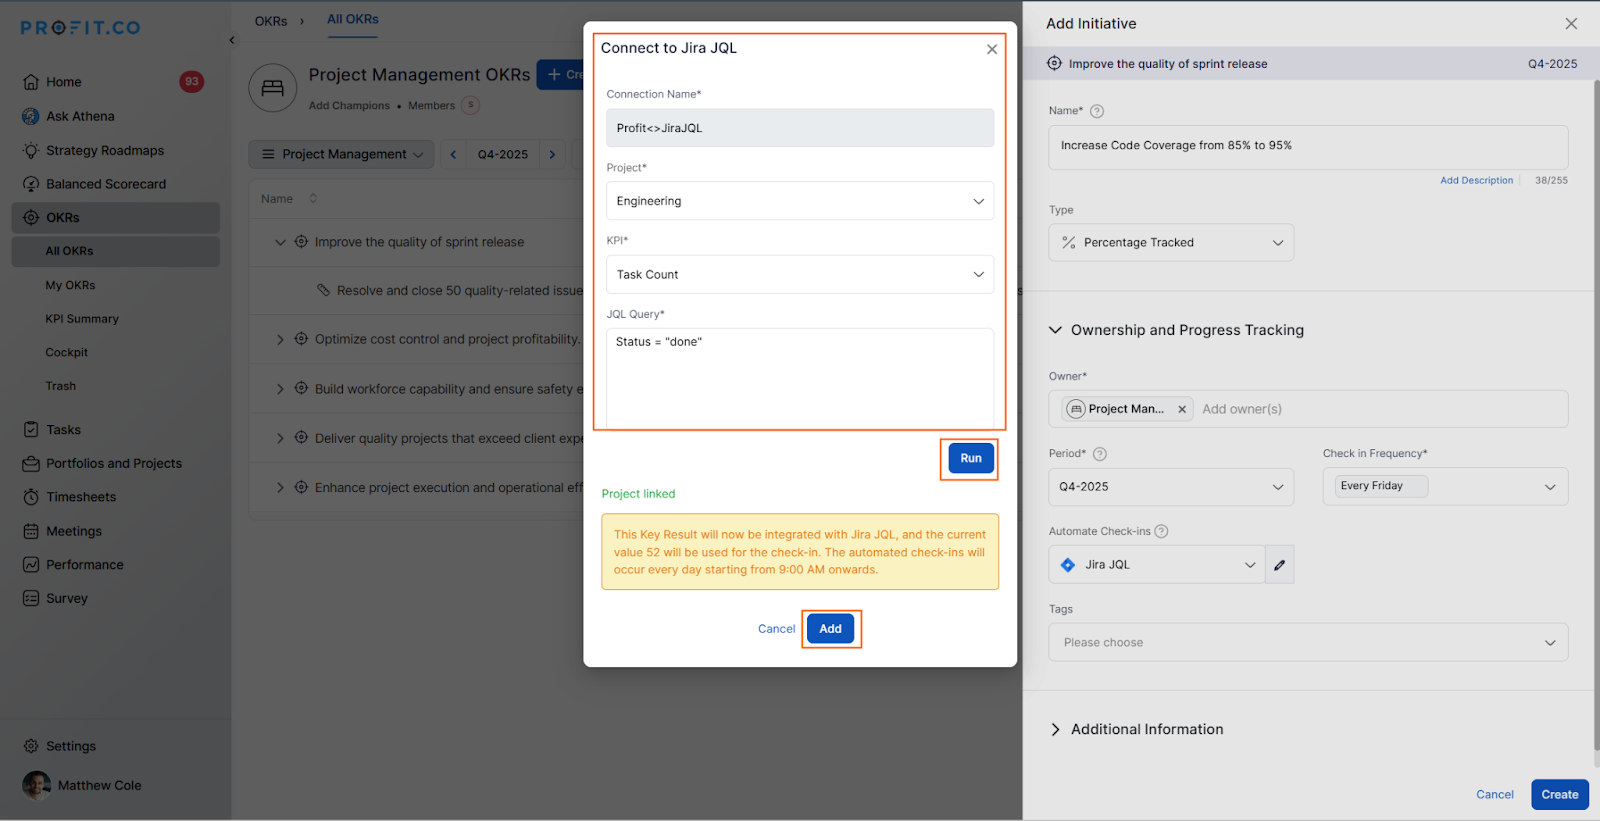The height and width of the screenshot is (821, 1600).
Task: Click the Portfolios and Projects briefcase icon
Action: click(x=31, y=463)
